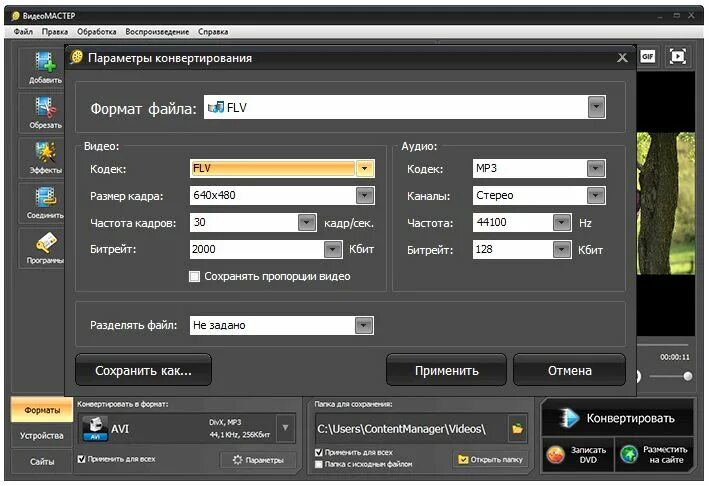Screen dimensions: 709x486
Task: Click the Сохранить как... button
Action: [x=143, y=370]
